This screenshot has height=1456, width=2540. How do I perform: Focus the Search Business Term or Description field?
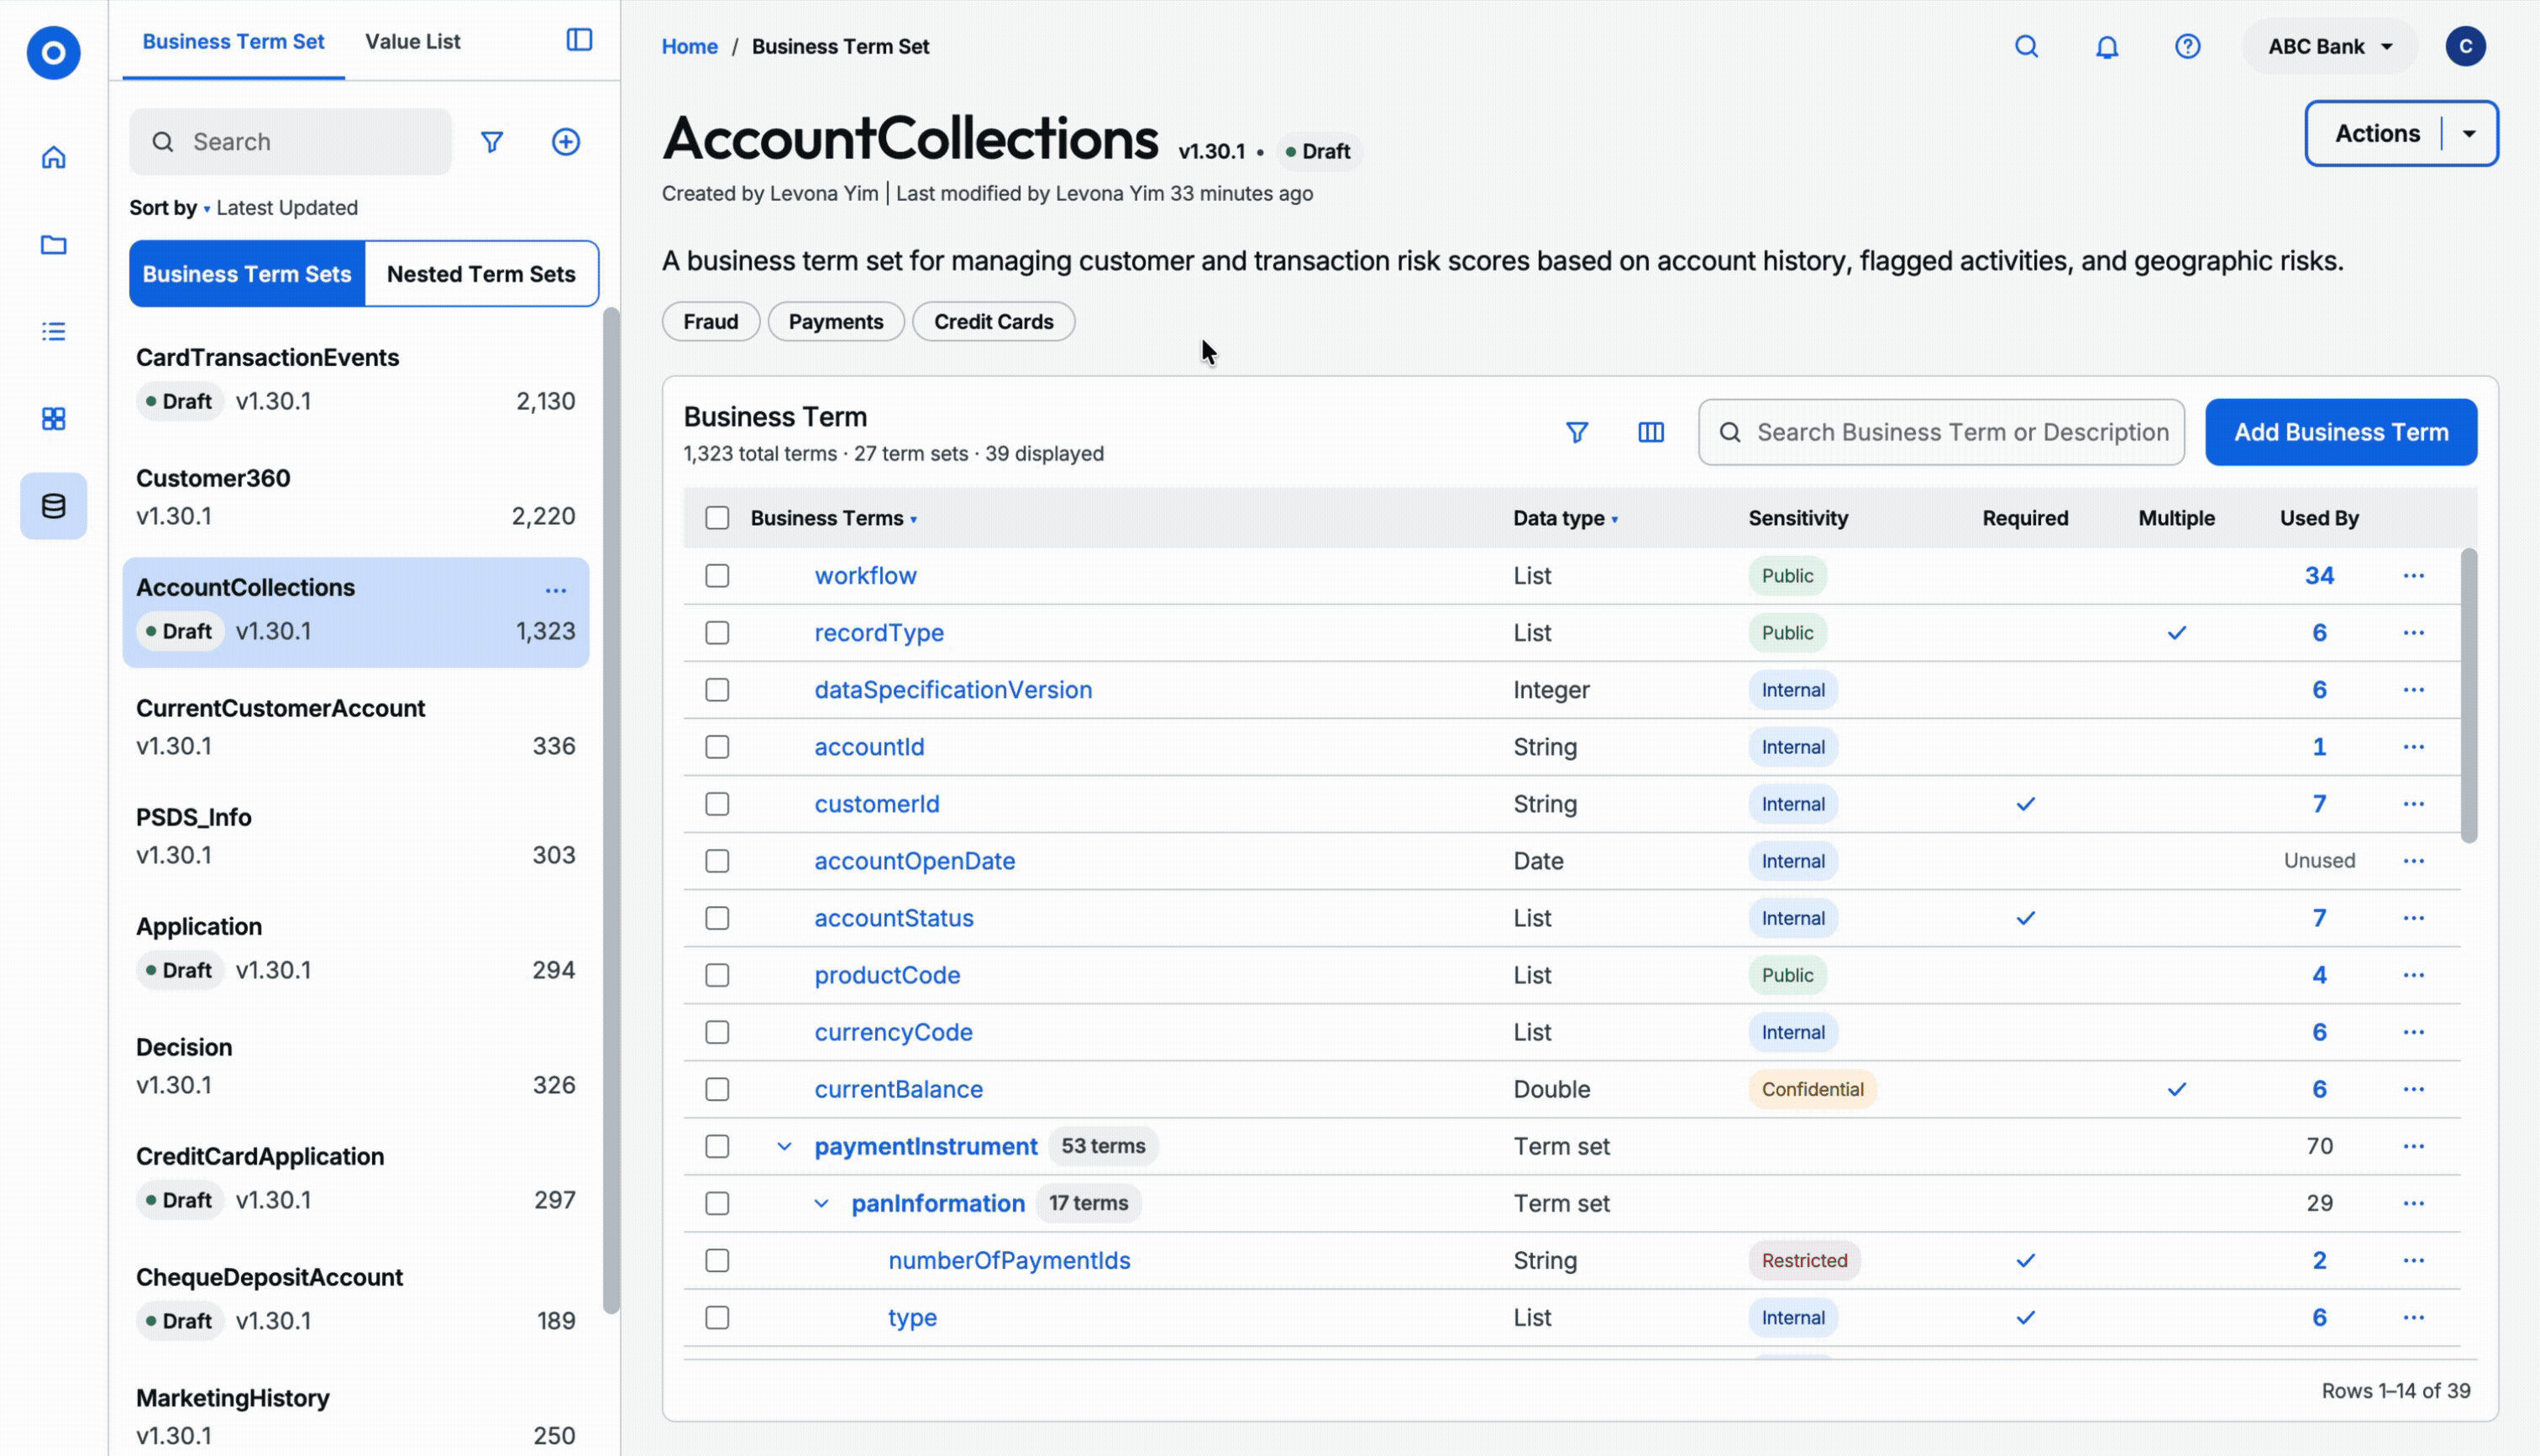click(x=1941, y=432)
